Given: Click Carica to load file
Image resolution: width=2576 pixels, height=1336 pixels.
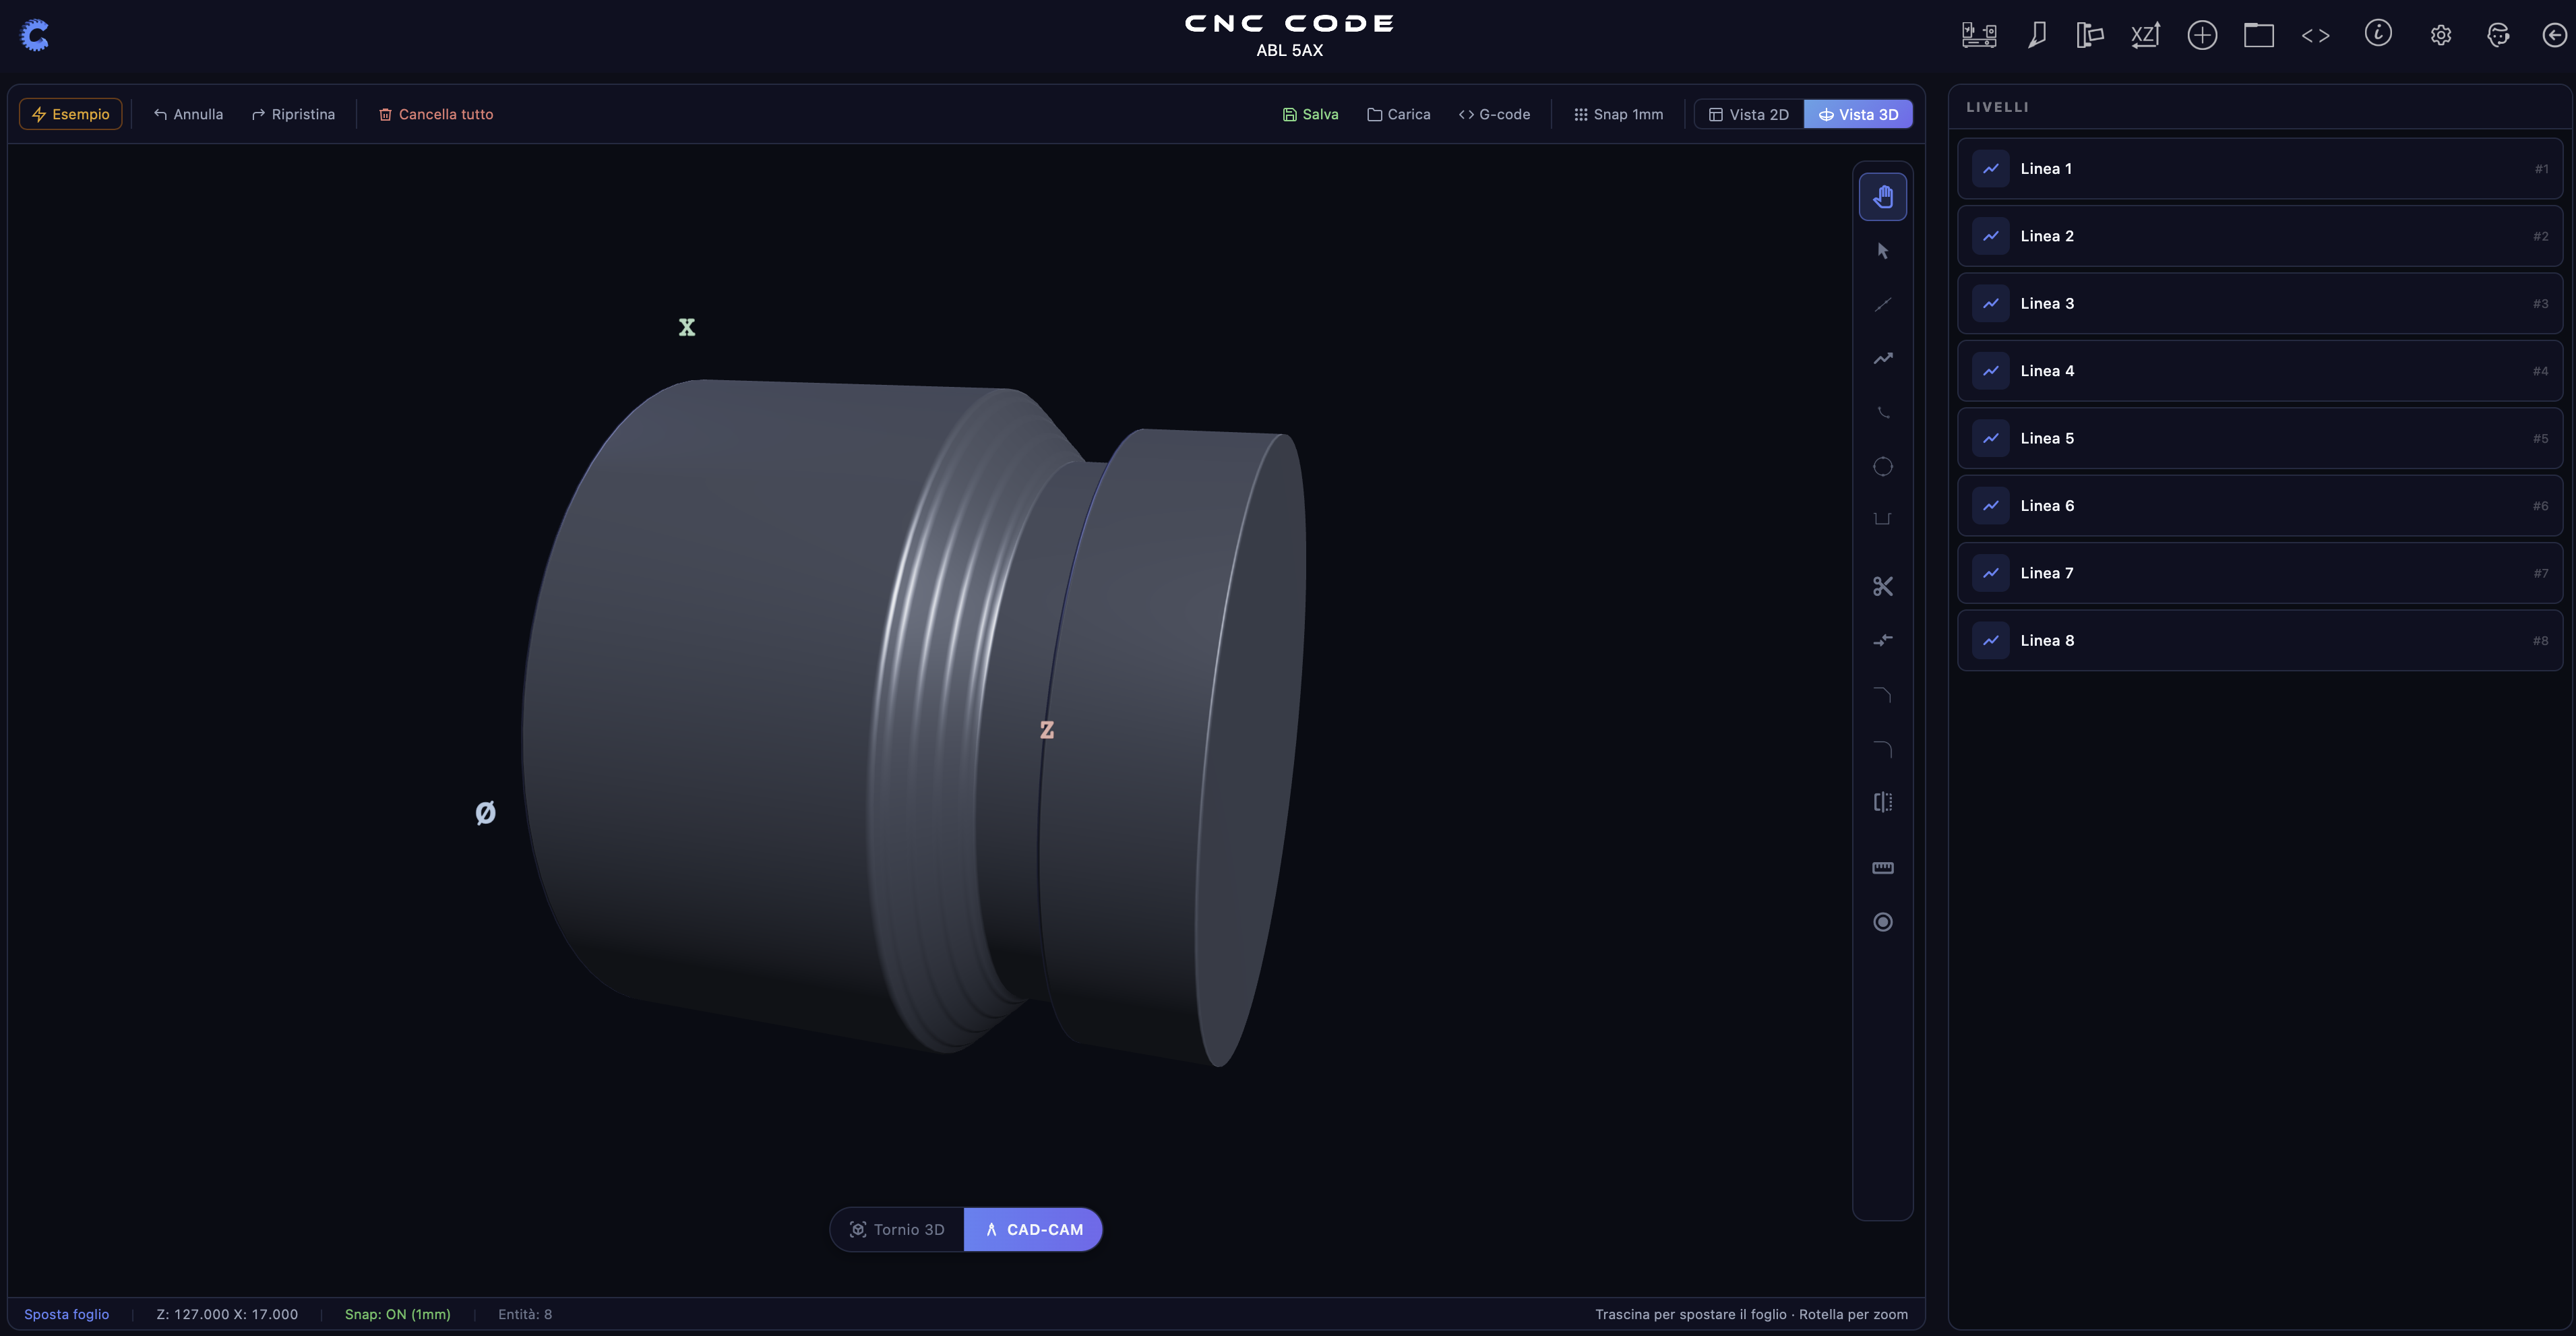Looking at the screenshot, I should tap(1398, 115).
